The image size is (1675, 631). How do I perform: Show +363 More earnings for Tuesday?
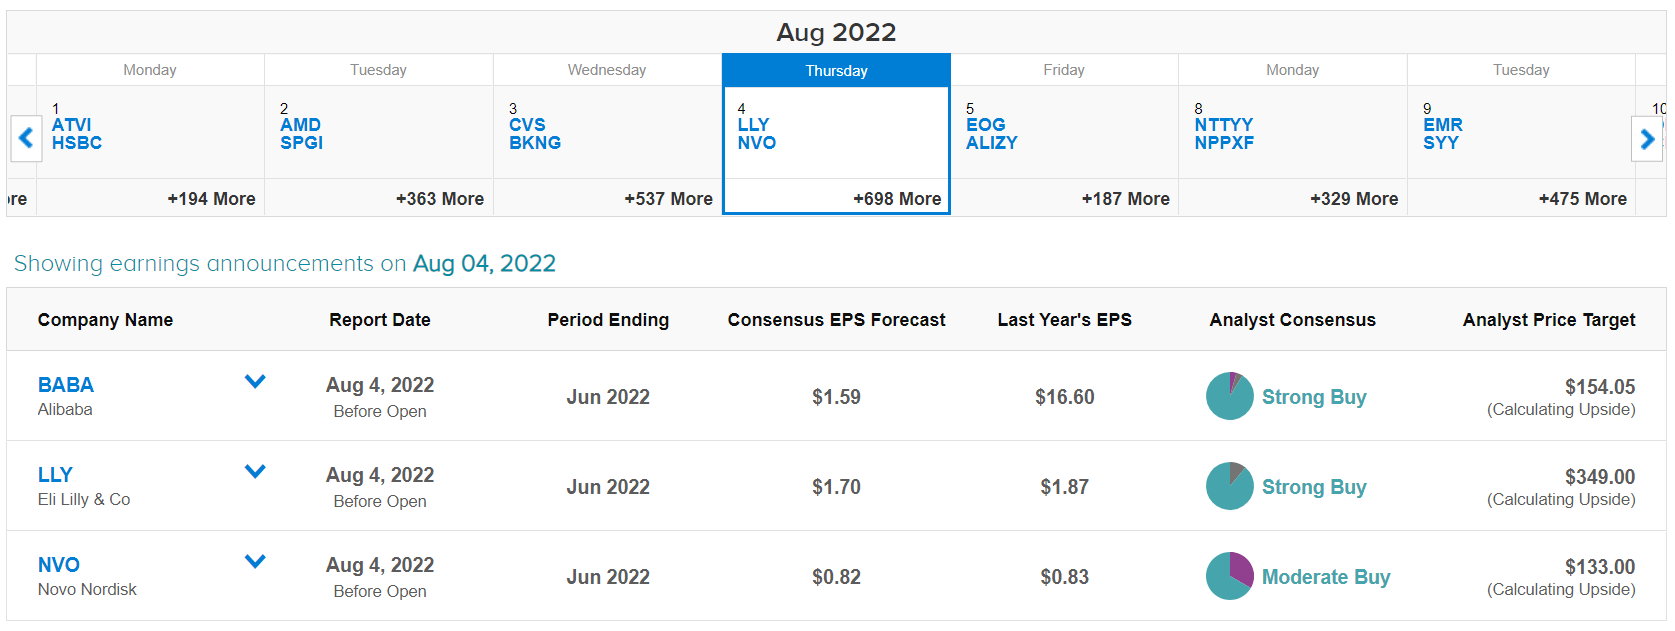point(440,199)
